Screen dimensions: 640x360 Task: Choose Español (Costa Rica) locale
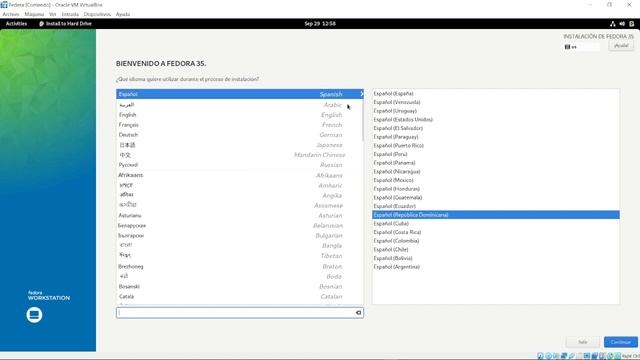(496, 232)
